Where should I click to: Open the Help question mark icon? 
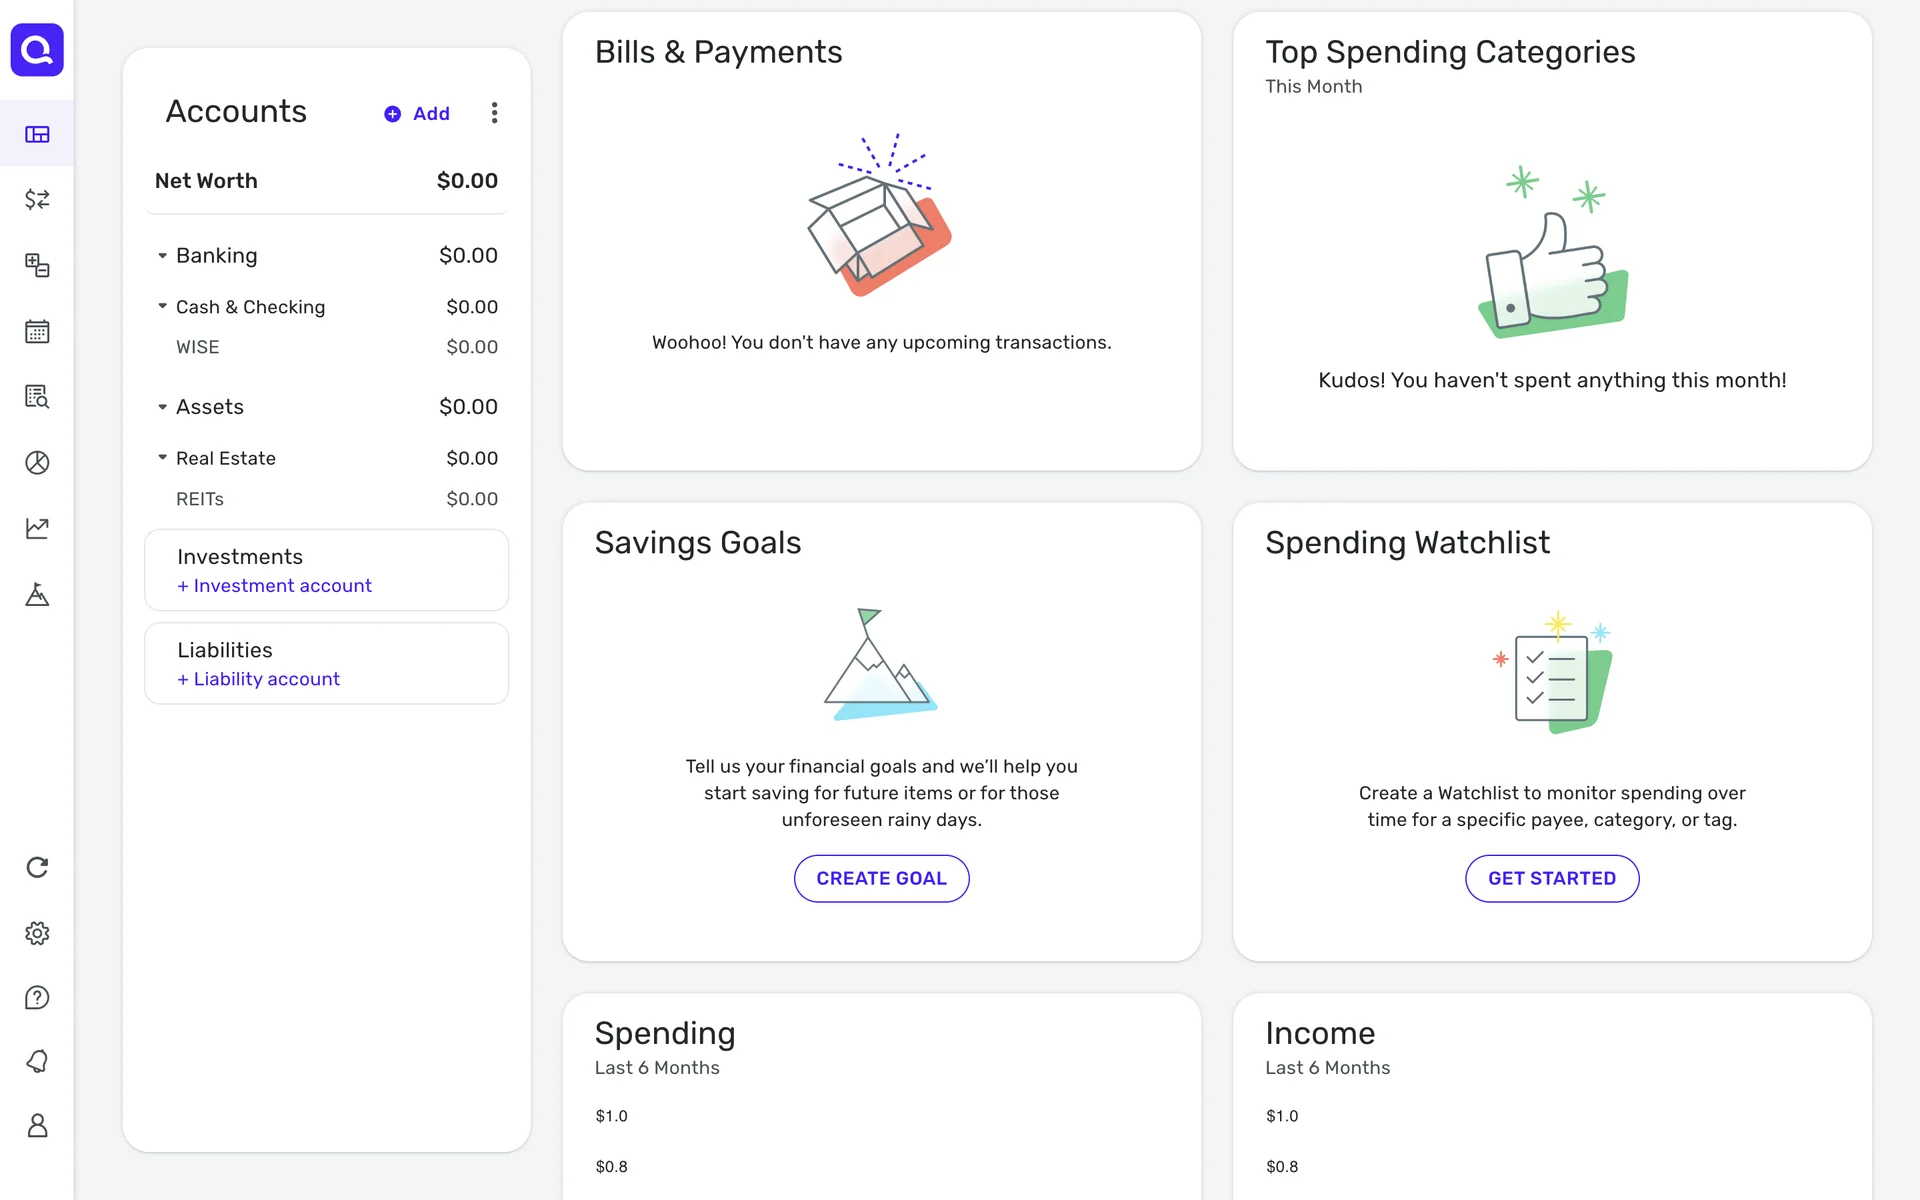point(37,998)
